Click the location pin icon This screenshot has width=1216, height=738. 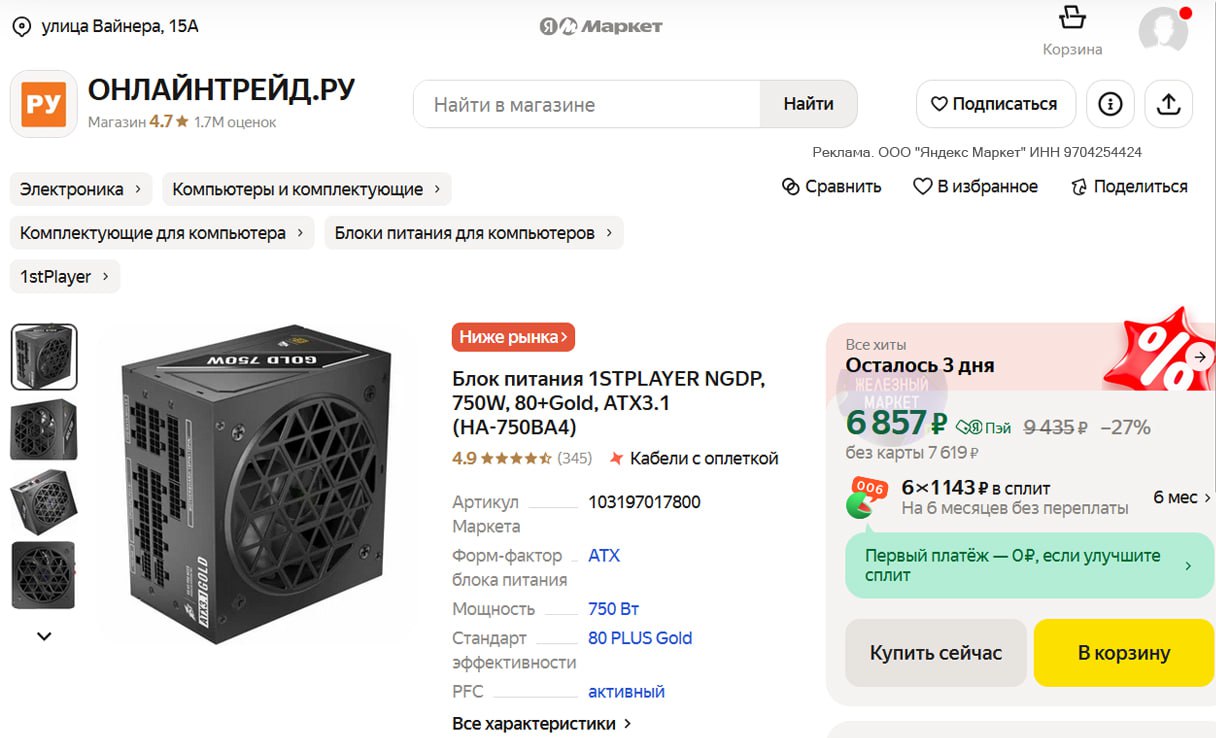point(21,26)
